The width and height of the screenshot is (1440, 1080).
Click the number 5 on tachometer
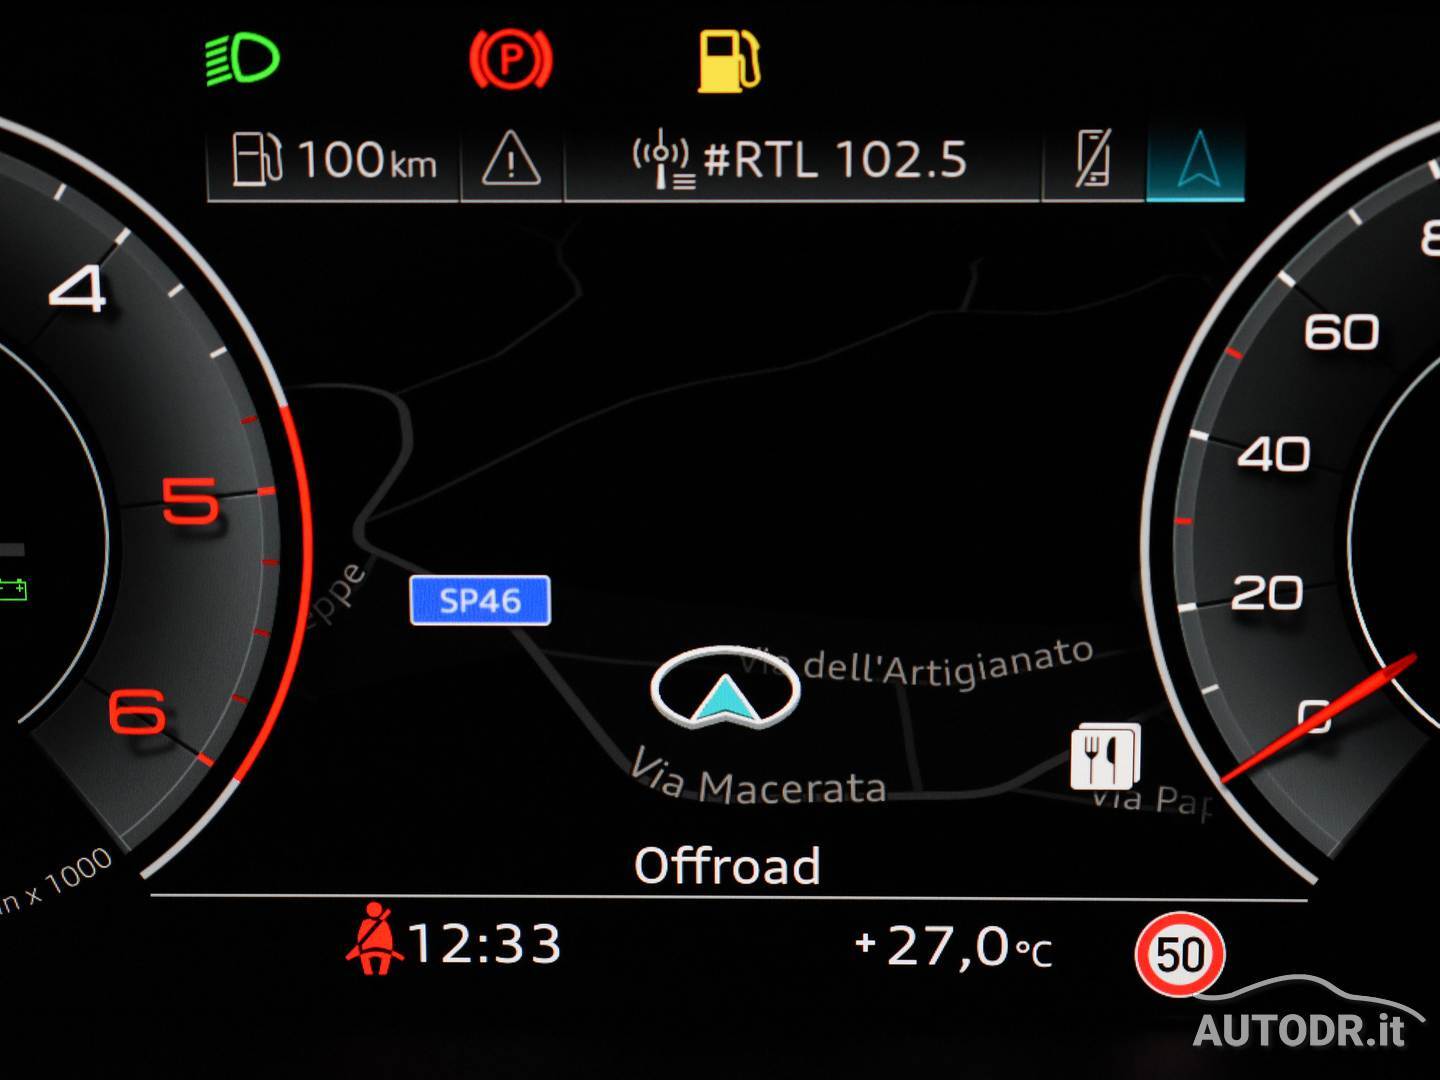click(190, 500)
